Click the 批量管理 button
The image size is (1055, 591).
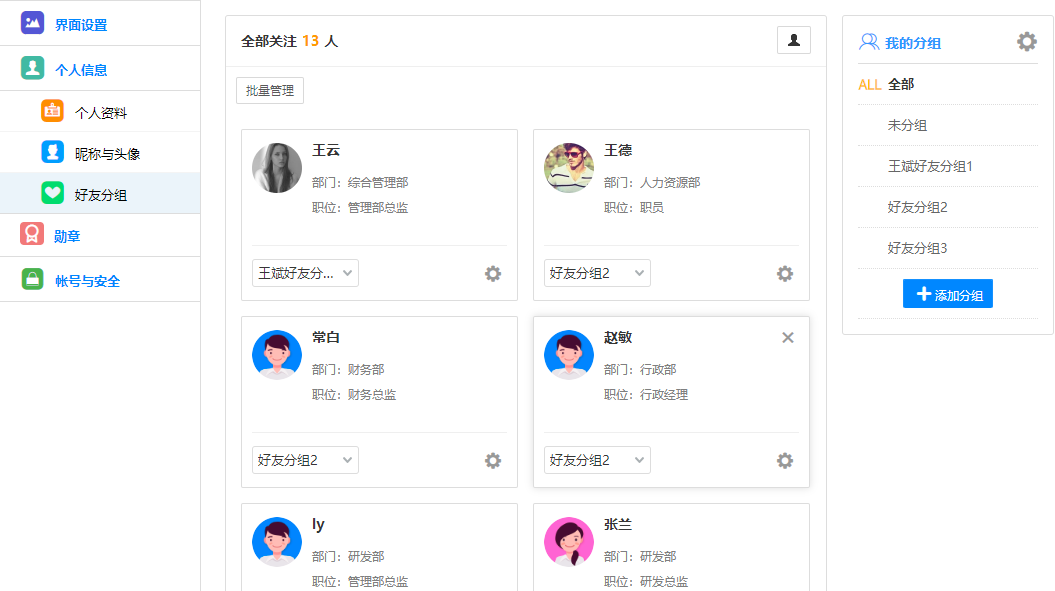270,90
